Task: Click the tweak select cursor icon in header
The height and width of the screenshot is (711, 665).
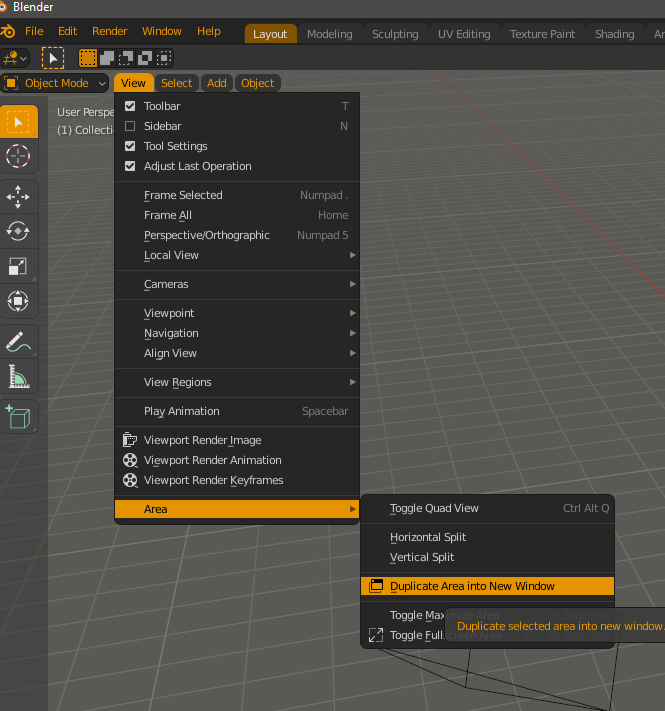Action: pos(53,58)
